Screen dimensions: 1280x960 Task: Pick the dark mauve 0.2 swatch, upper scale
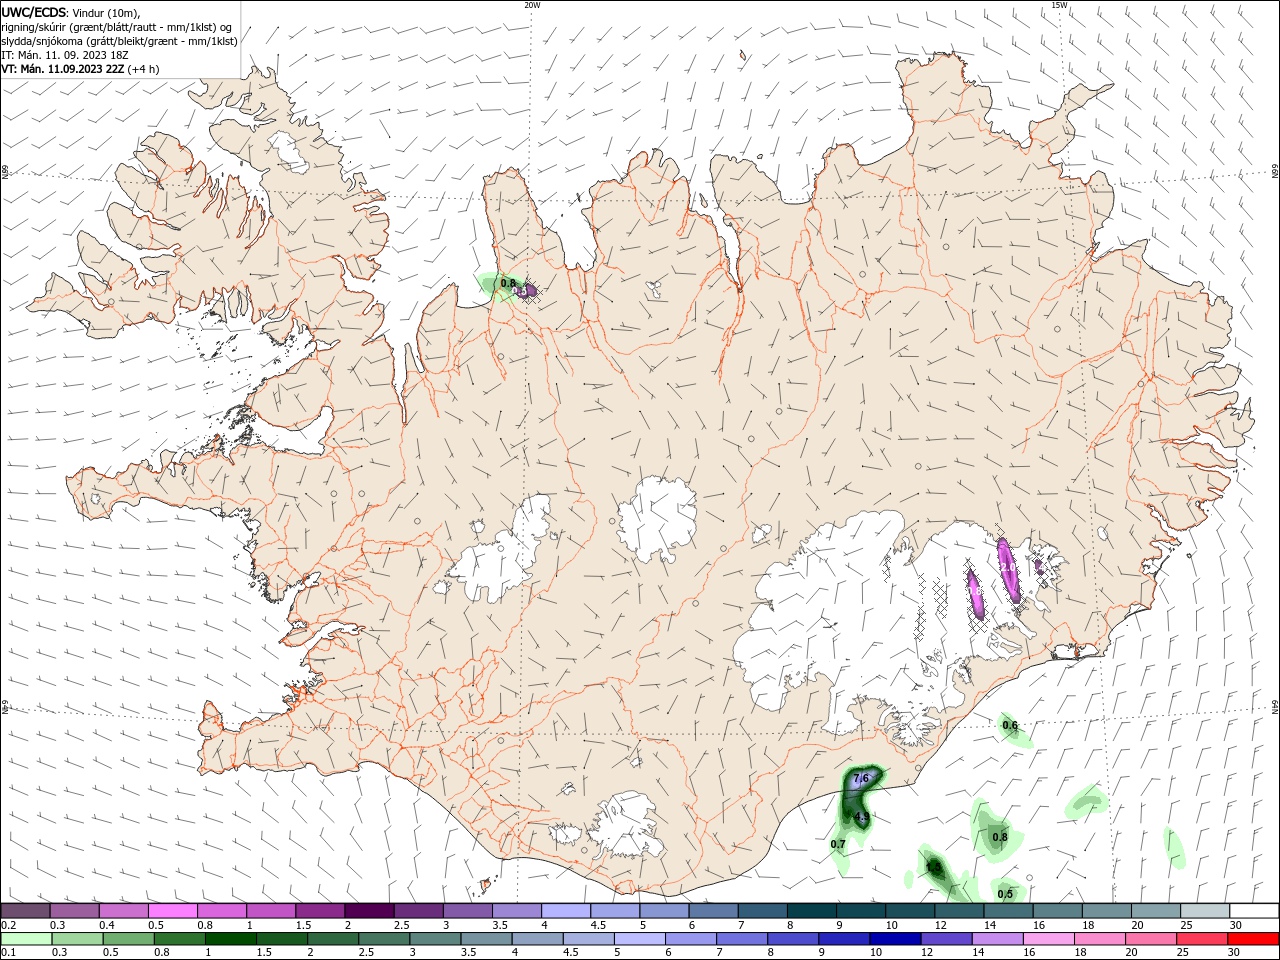pos(25,910)
